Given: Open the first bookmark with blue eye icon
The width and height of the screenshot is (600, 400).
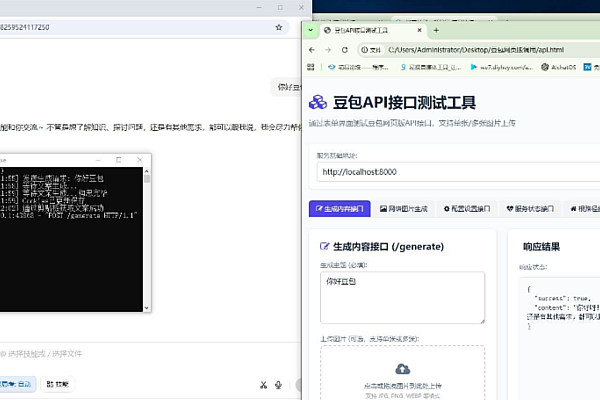Looking at the screenshot, I should tap(358, 67).
